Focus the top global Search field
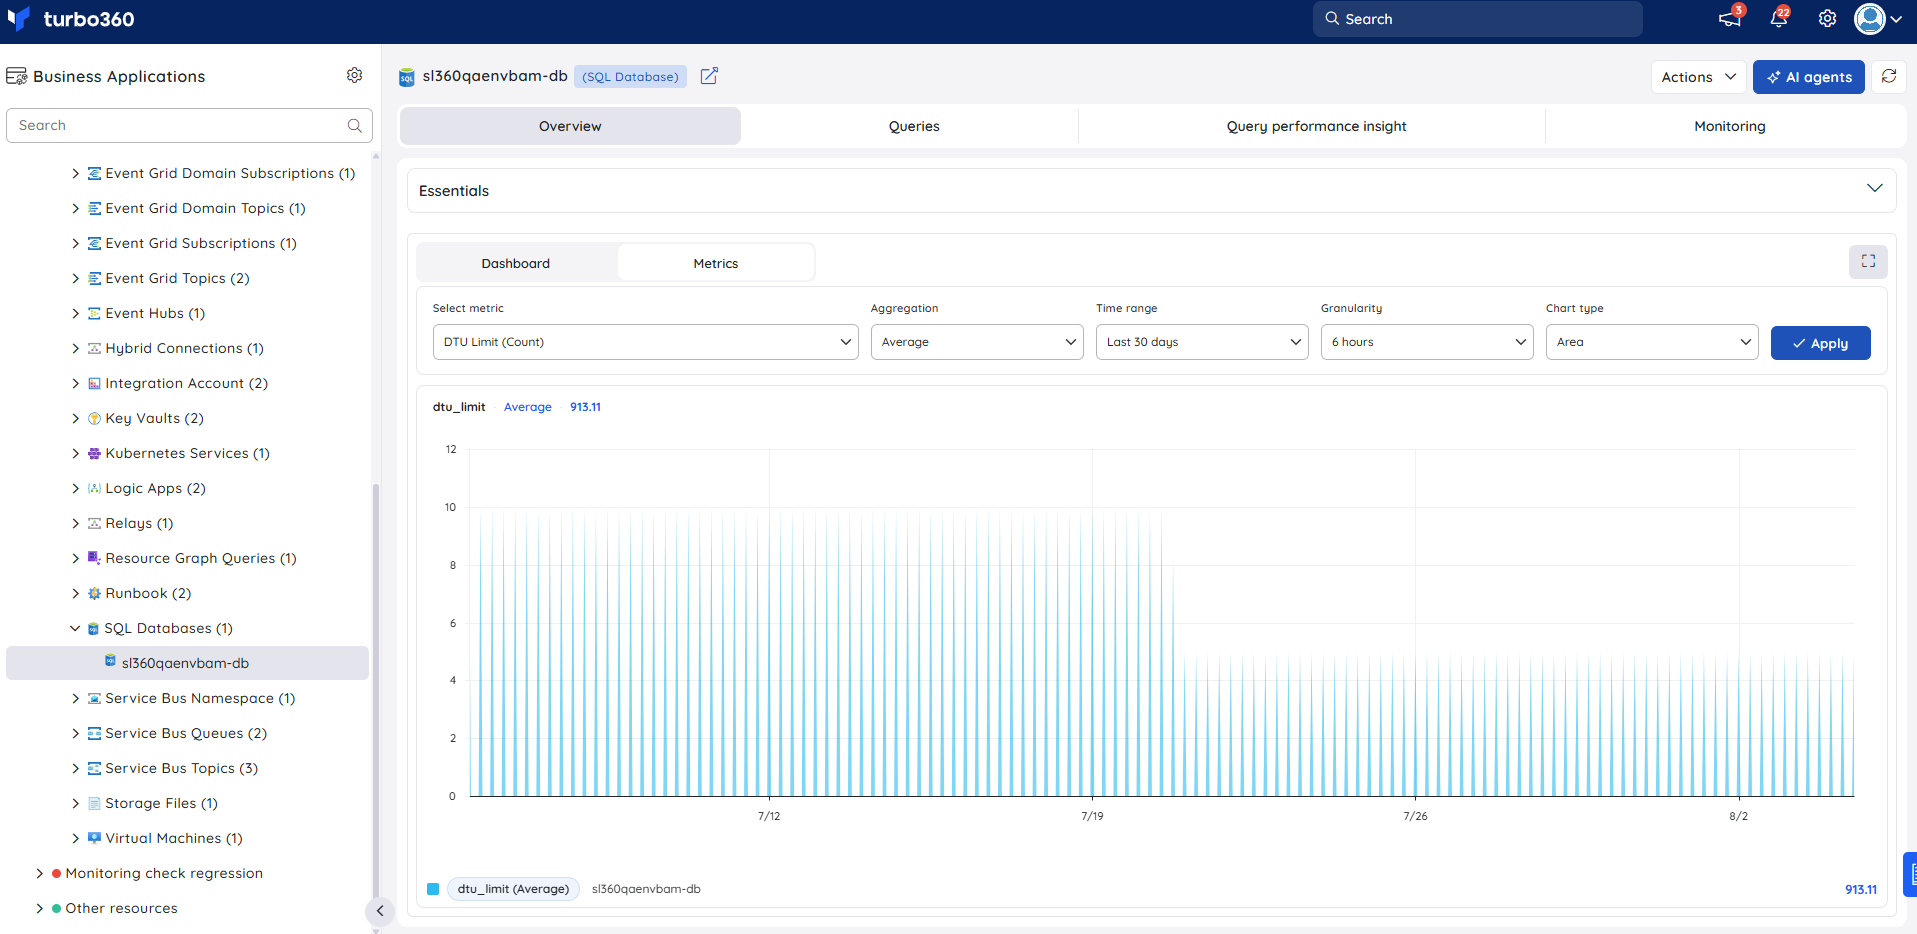The image size is (1917, 934). (1477, 19)
